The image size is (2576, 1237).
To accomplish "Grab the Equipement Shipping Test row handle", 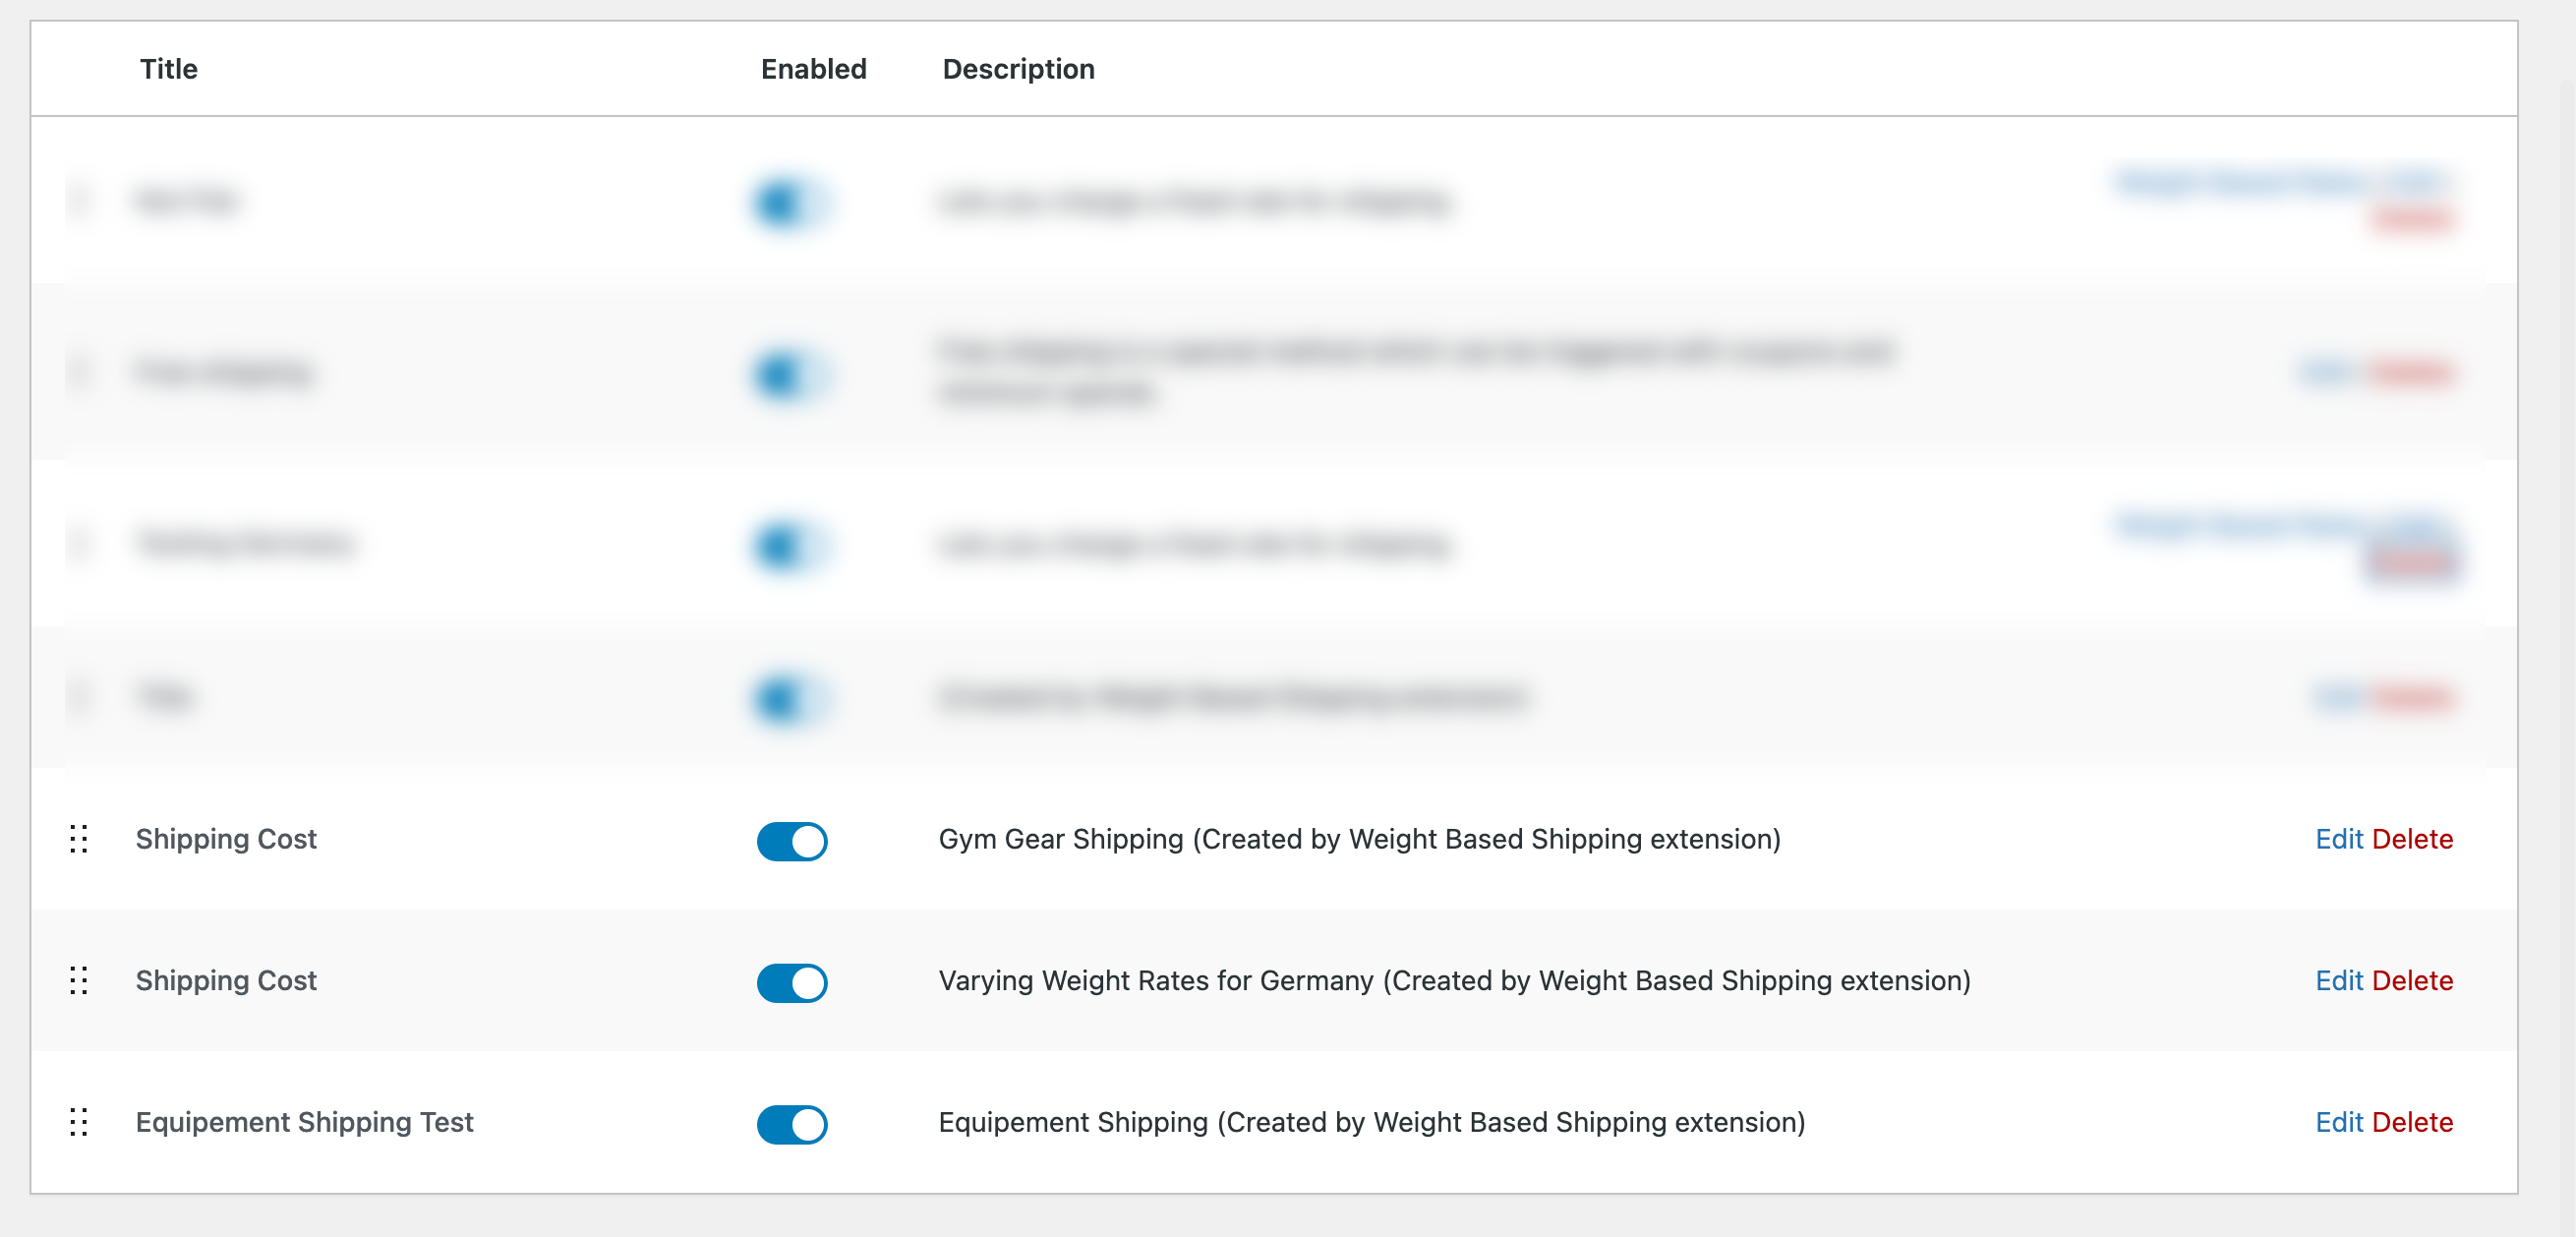I will tap(79, 1122).
